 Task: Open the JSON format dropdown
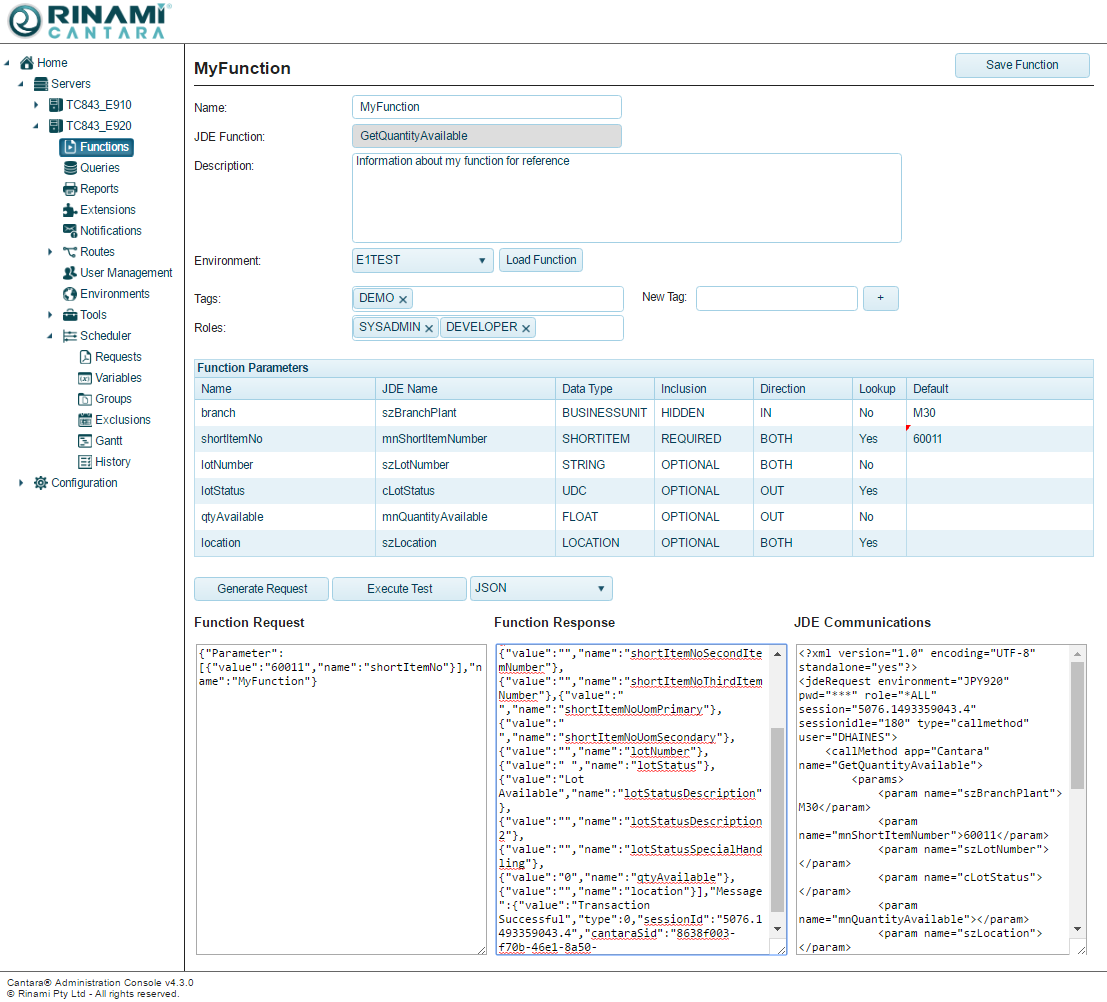pyautogui.click(x=541, y=589)
